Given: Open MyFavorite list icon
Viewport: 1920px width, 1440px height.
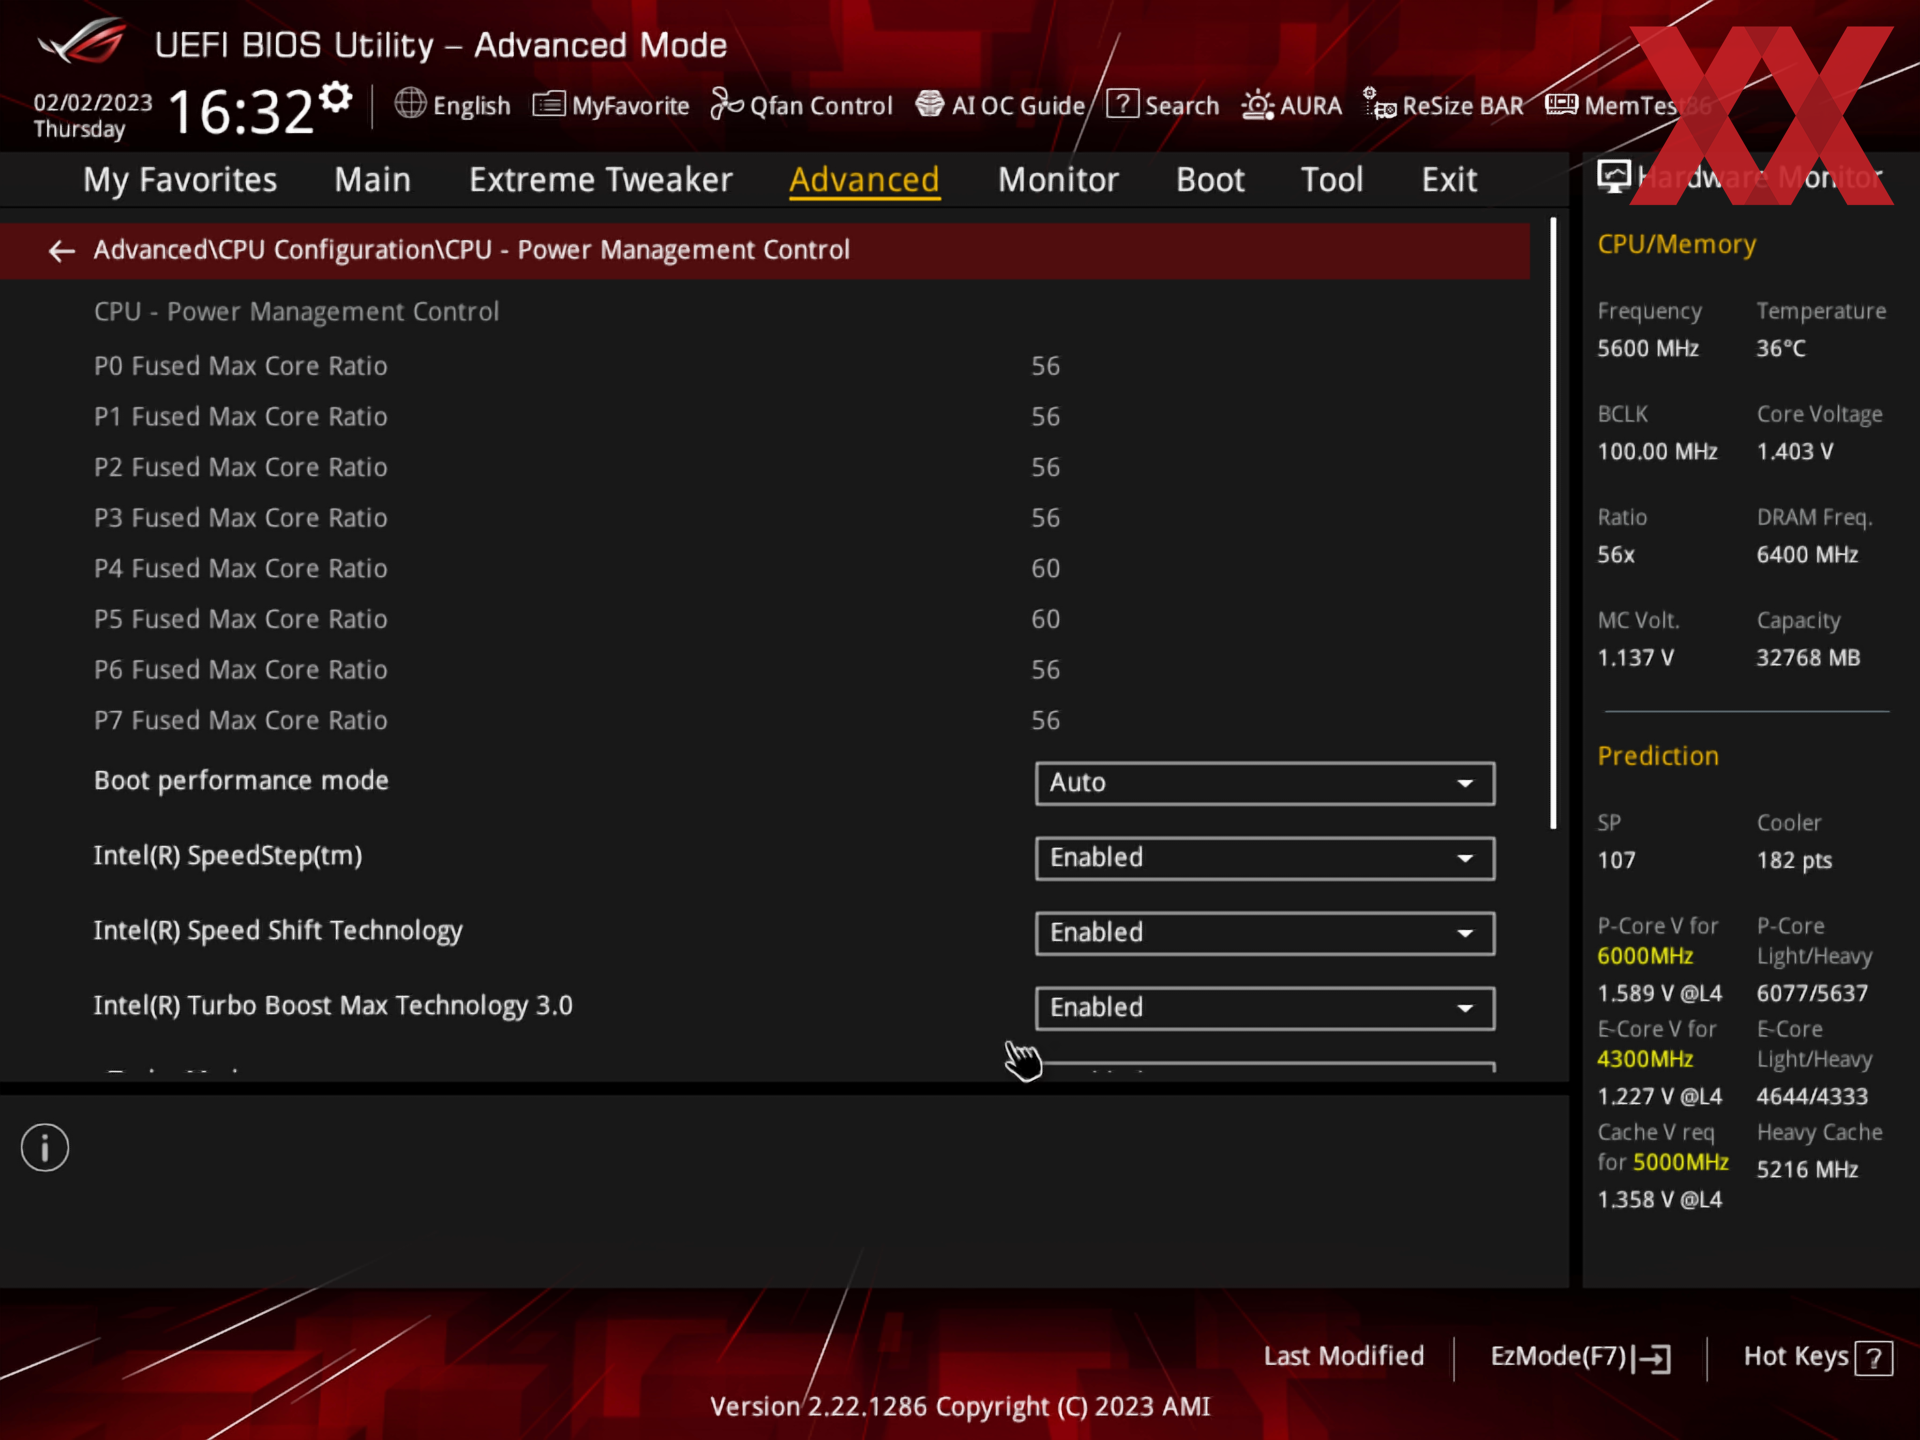Looking at the screenshot, I should coord(549,104).
